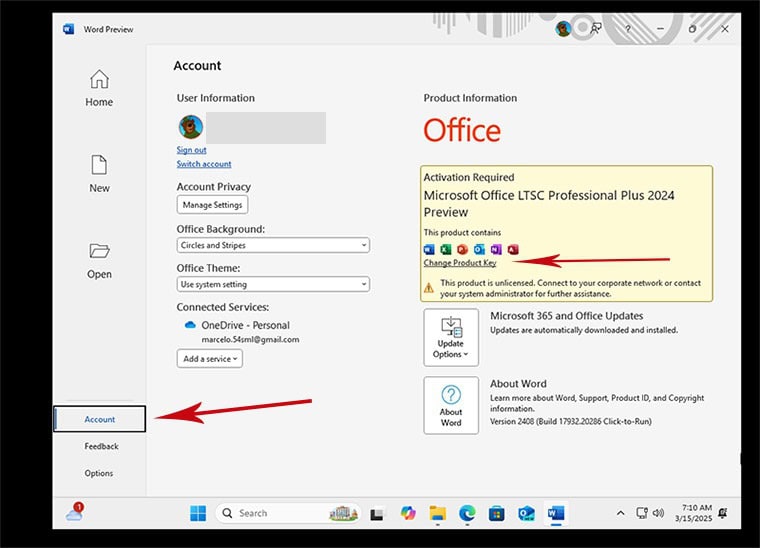
Task: Click the Change Product Key link
Action: [460, 263]
